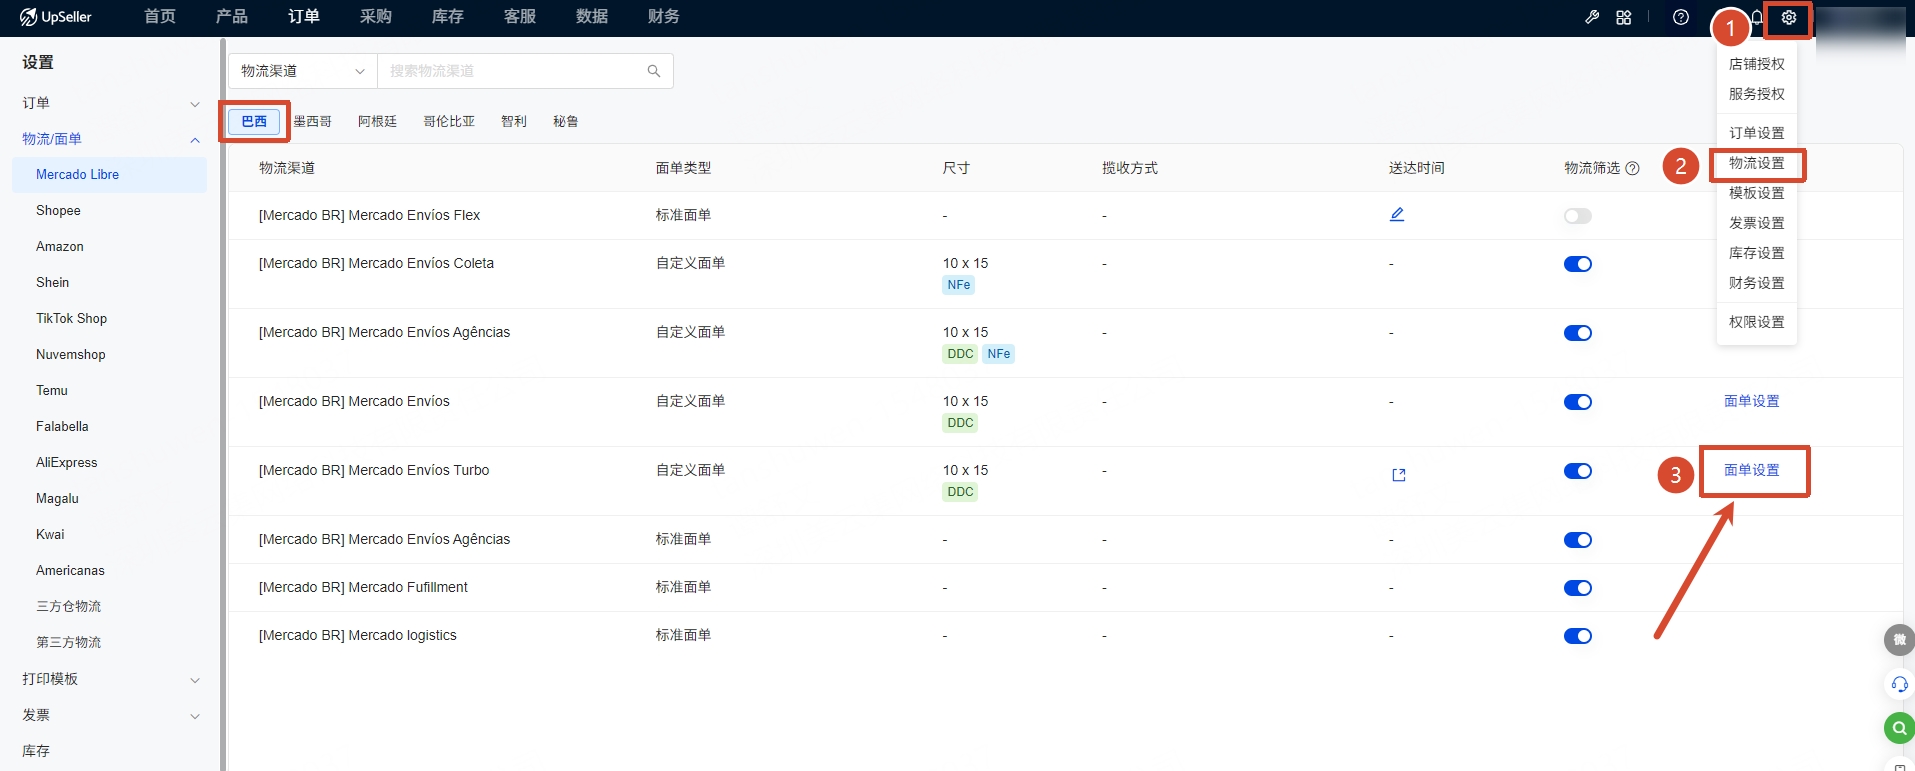Switch to the 哥伦比亚 country tab

tap(449, 121)
